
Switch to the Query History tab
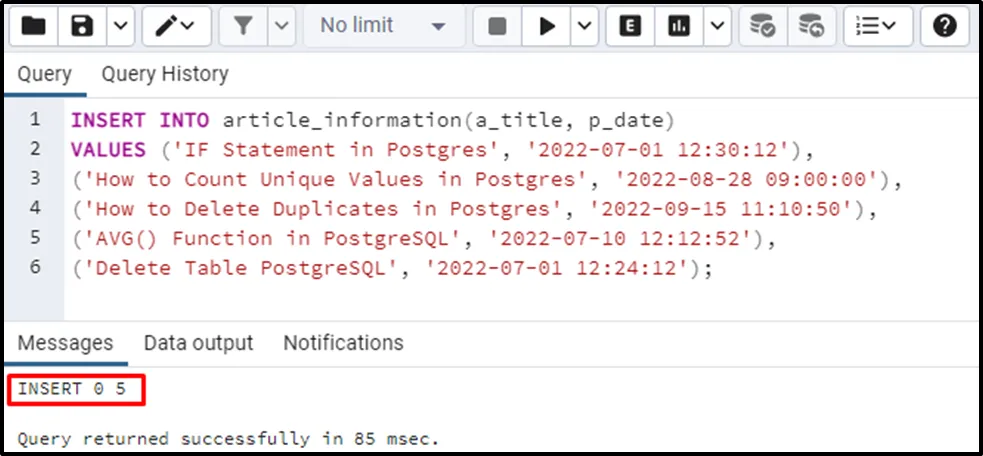tap(165, 74)
